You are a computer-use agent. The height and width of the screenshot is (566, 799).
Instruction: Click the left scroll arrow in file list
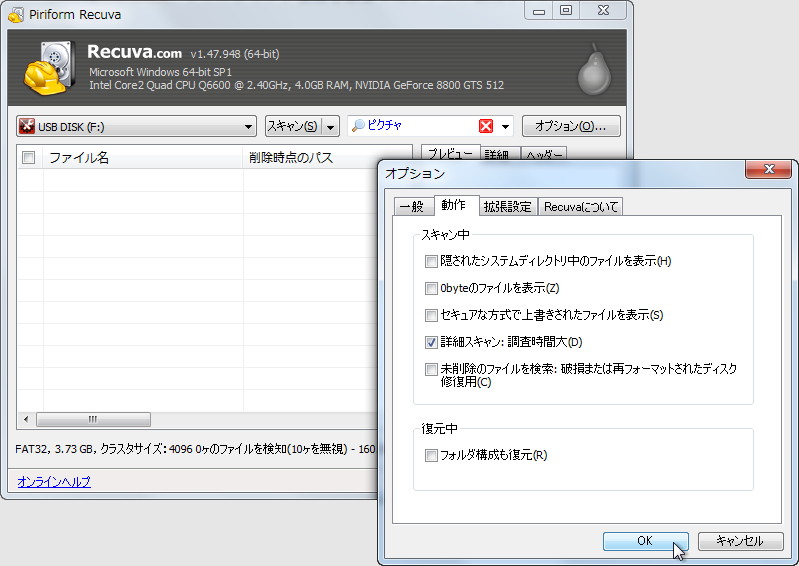[x=26, y=419]
